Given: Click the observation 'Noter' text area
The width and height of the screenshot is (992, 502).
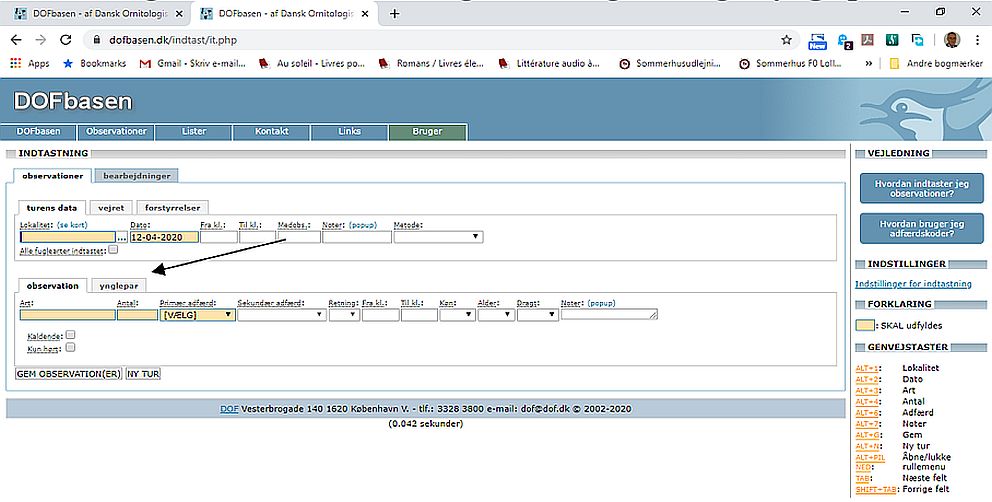Looking at the screenshot, I should point(609,314).
